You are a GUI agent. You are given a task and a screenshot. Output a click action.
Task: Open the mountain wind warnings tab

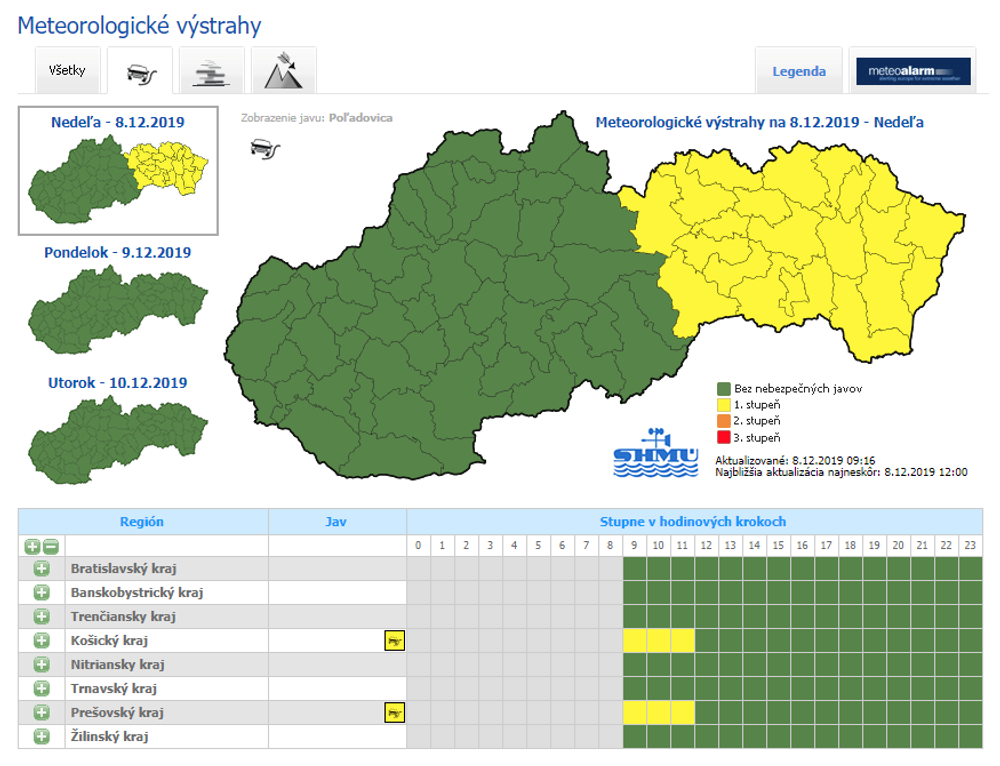(x=283, y=72)
